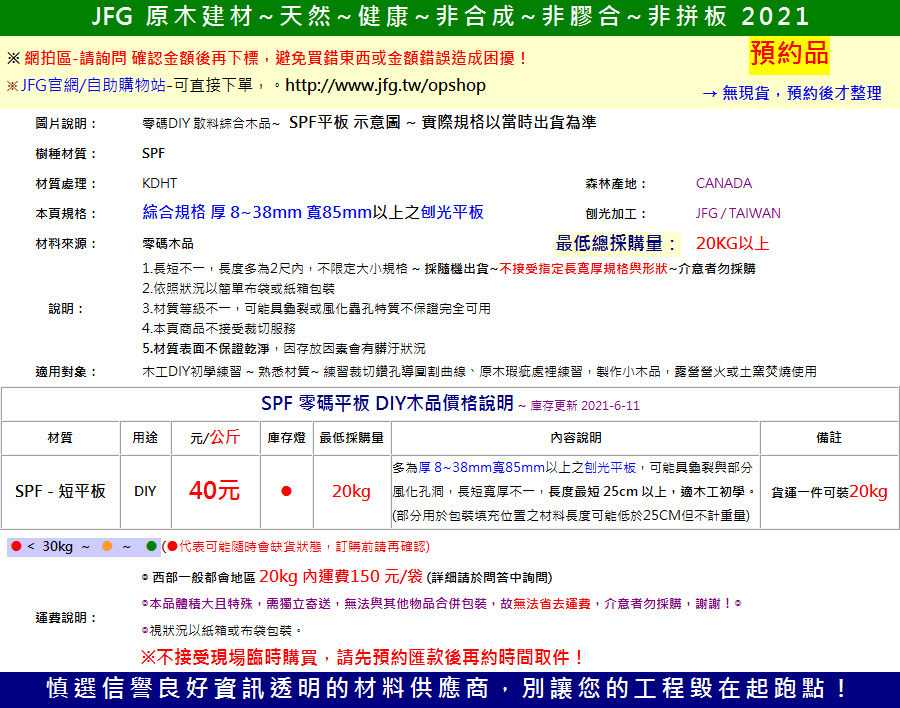
Task: Click the 材質 column header
Action: [x=60, y=438]
